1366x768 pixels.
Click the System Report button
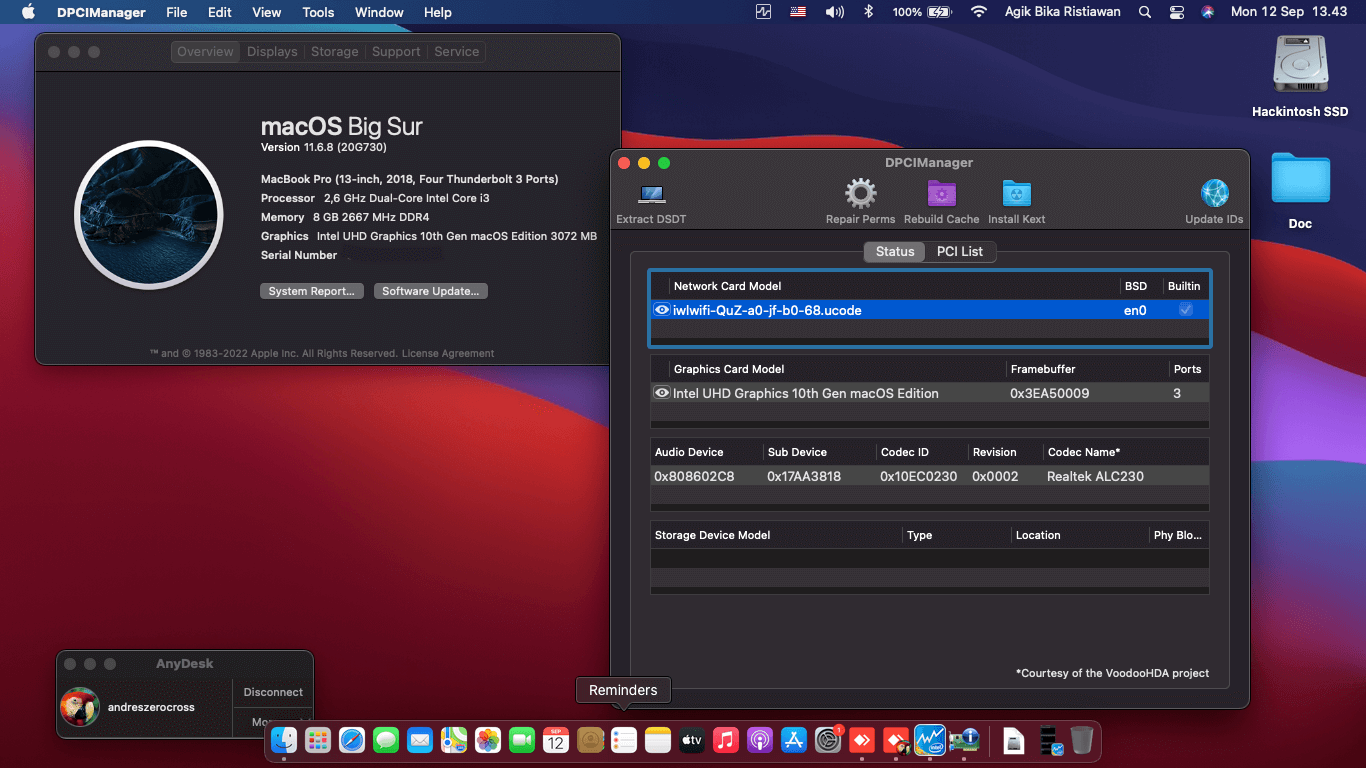tap(311, 291)
